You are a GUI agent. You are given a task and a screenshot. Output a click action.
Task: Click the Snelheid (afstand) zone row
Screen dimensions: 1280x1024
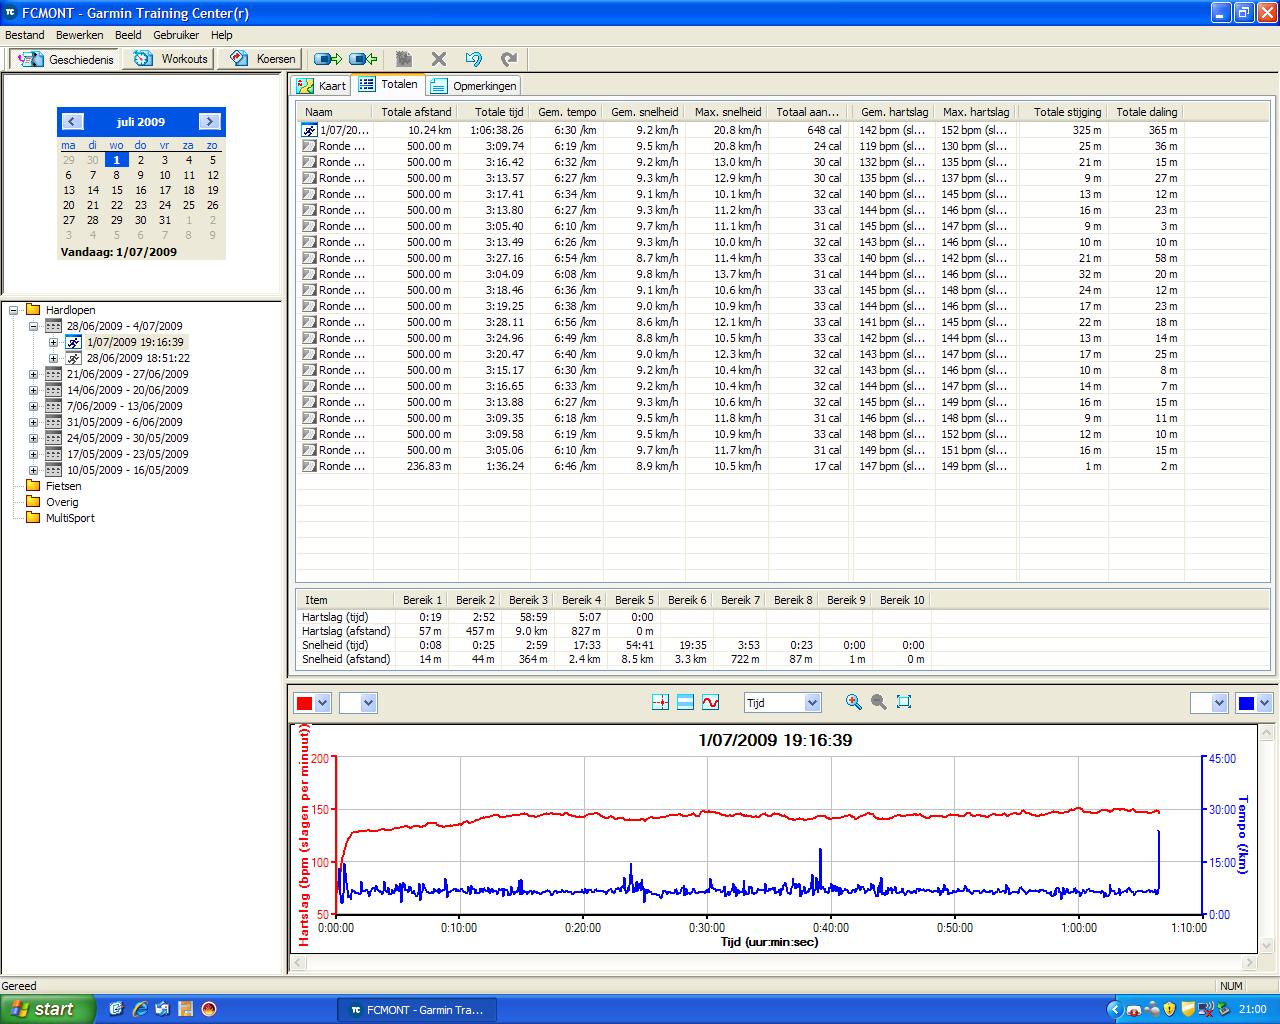click(x=613, y=660)
